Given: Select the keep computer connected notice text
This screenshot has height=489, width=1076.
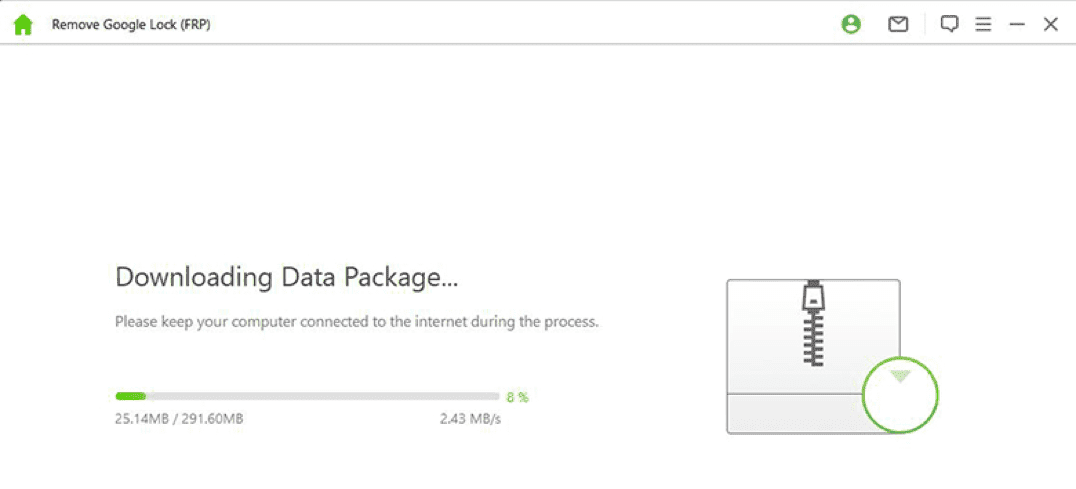Looking at the screenshot, I should click(x=356, y=323).
